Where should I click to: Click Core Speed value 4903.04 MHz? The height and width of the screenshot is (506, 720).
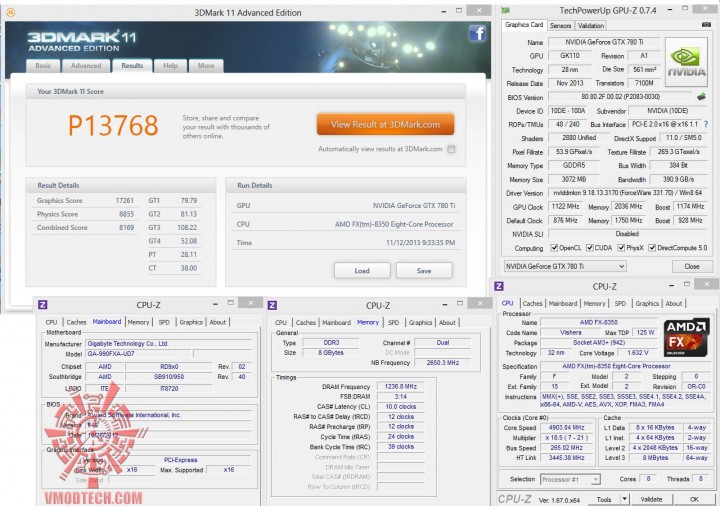point(566,427)
